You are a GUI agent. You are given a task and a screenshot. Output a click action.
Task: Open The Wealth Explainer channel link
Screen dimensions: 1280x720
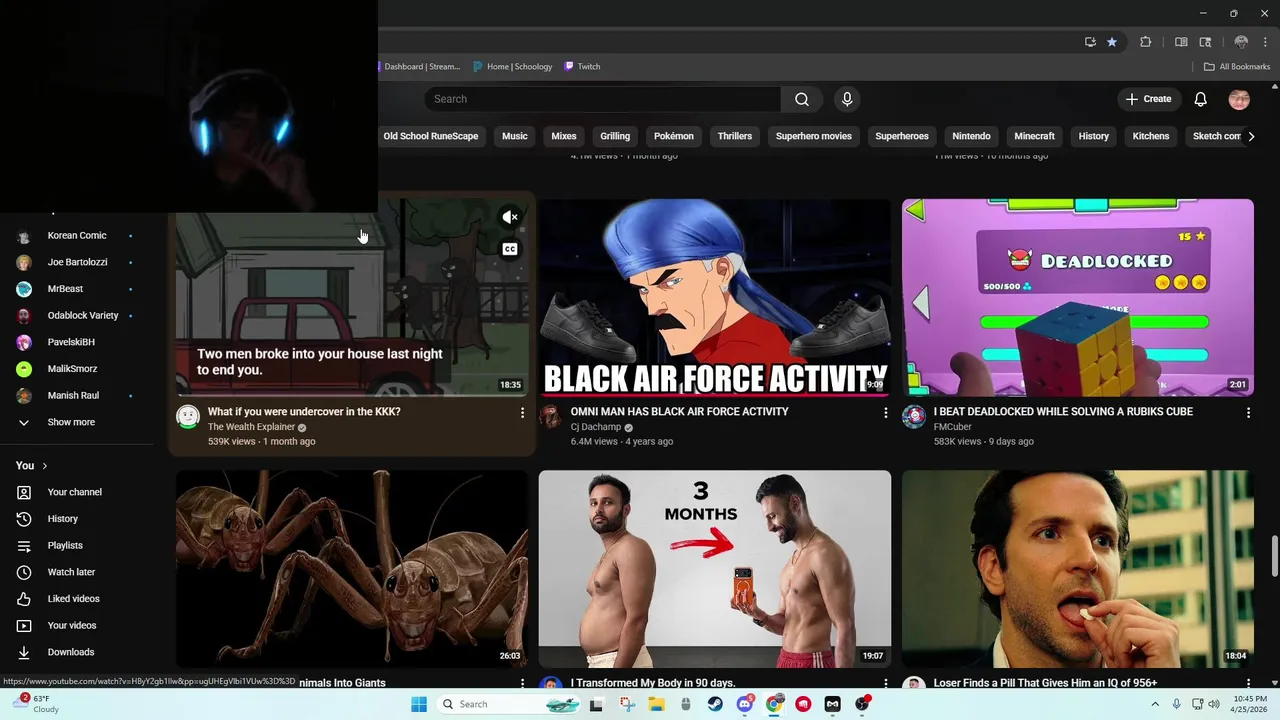coord(251,427)
